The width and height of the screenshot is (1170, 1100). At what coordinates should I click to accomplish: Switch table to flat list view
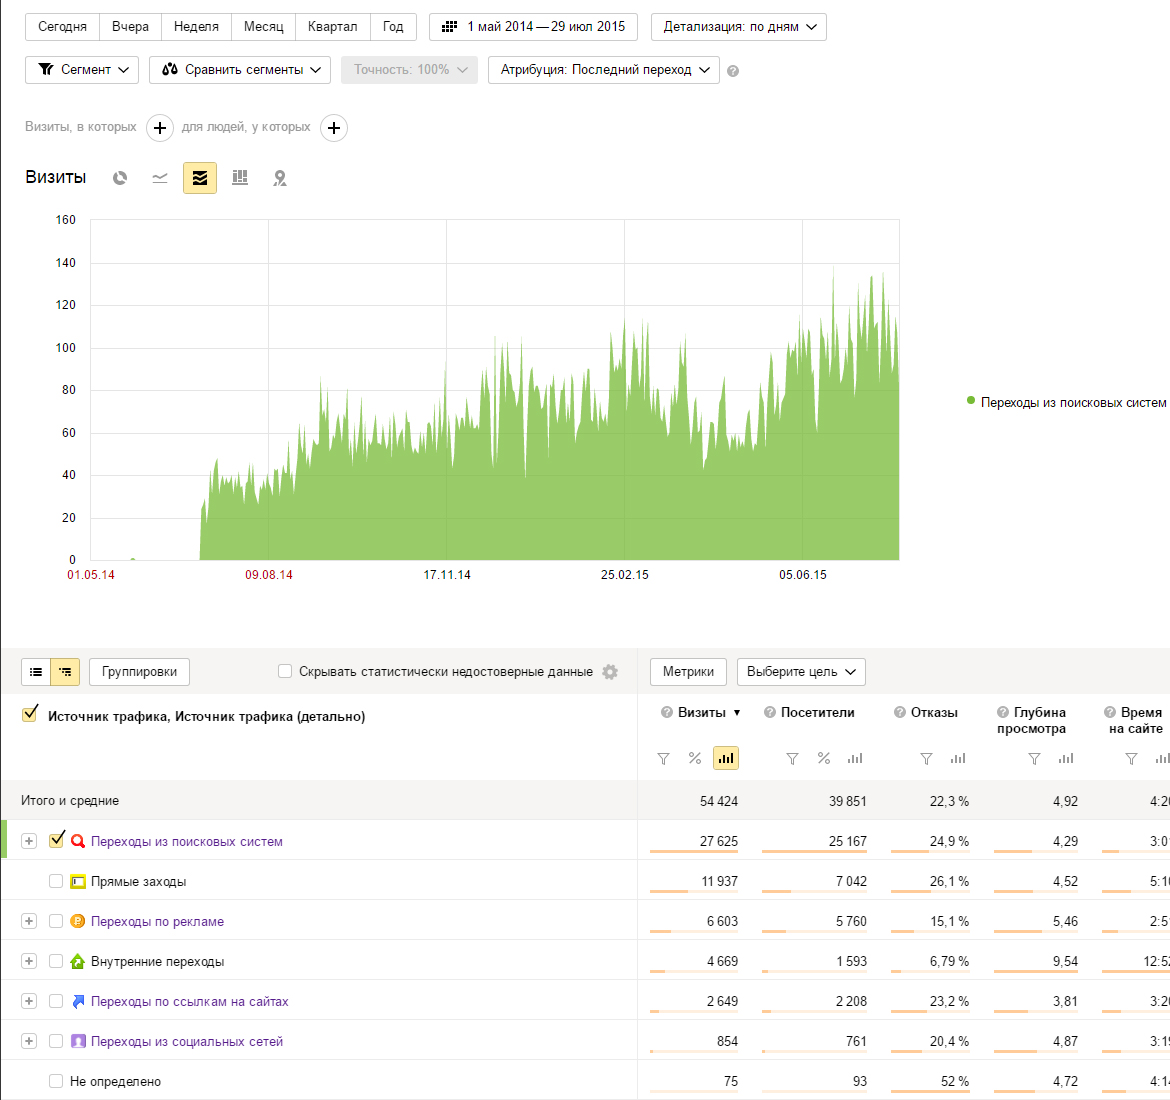coord(36,672)
